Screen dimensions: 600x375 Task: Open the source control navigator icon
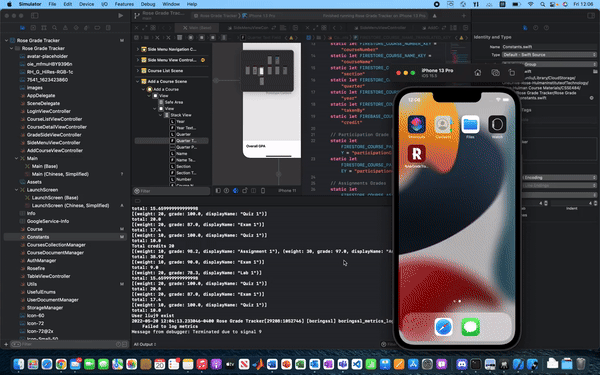click(33, 28)
